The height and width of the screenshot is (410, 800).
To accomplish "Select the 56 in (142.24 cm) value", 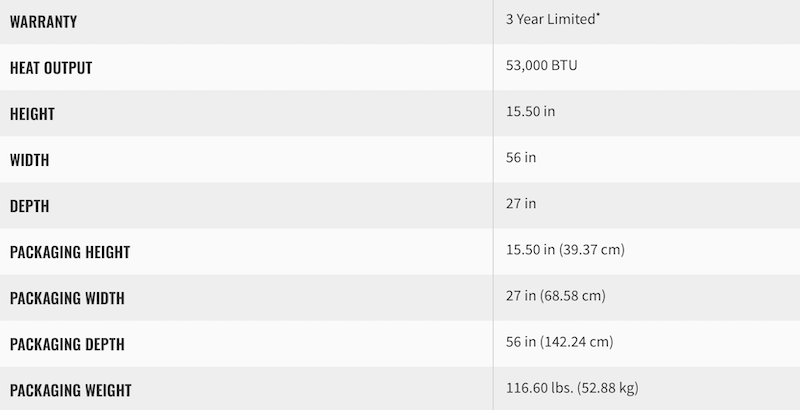I will pyautogui.click(x=560, y=342).
